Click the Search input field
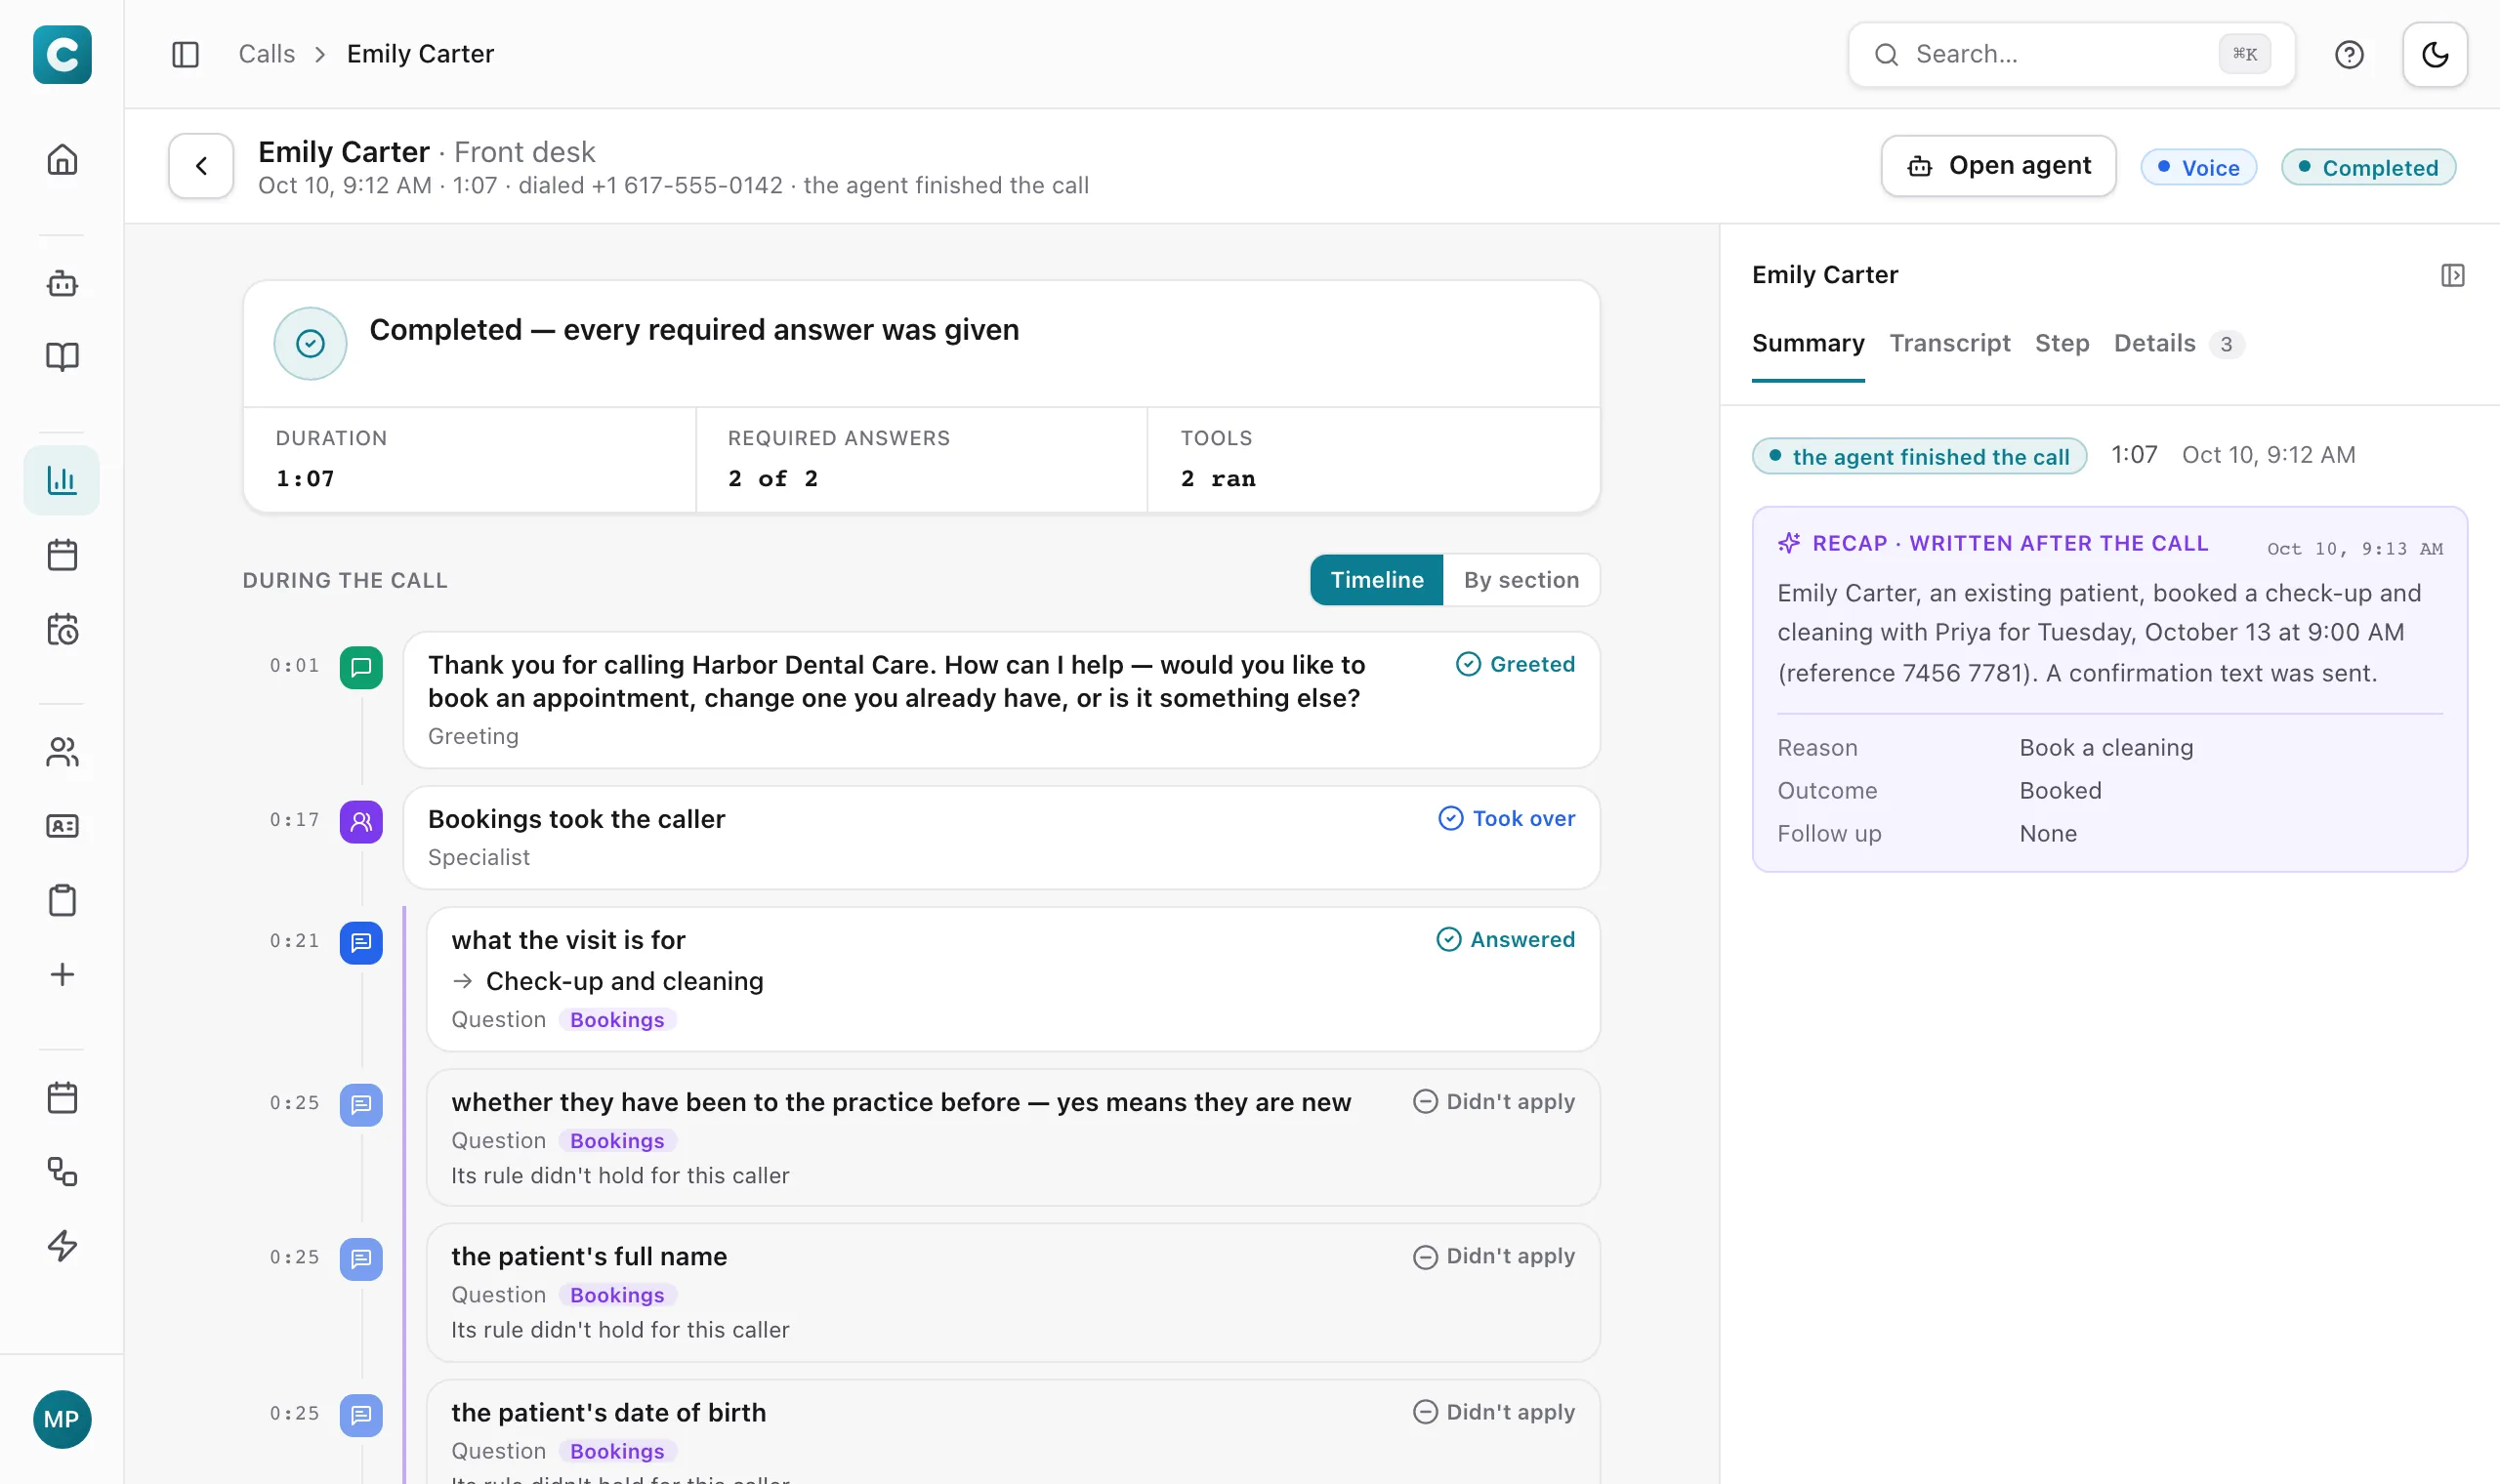The width and height of the screenshot is (2500, 1484). [x=2071, y=54]
